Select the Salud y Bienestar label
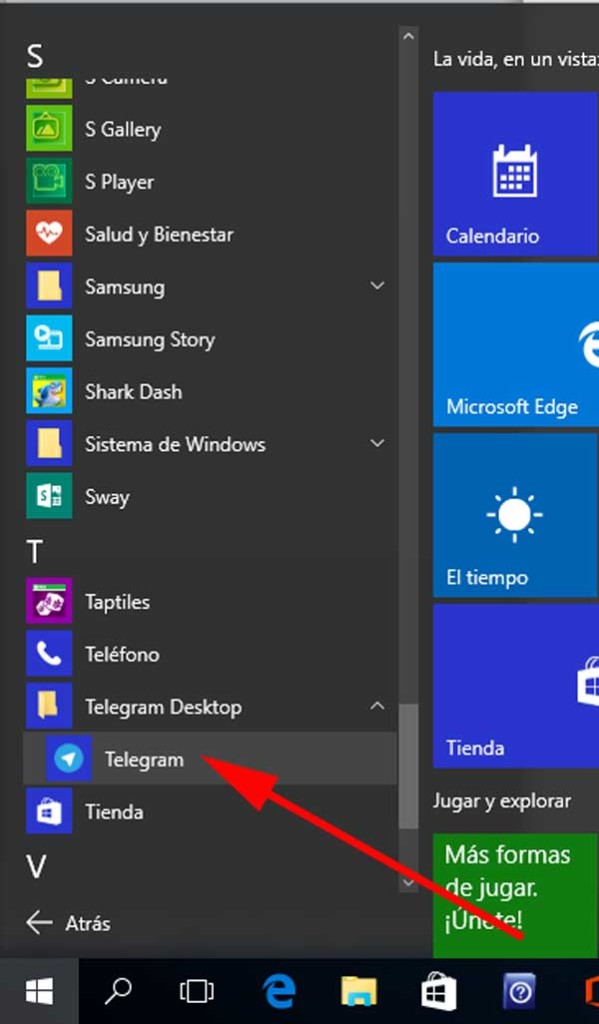Screen dimensions: 599x1024 pyautogui.click(x=159, y=234)
